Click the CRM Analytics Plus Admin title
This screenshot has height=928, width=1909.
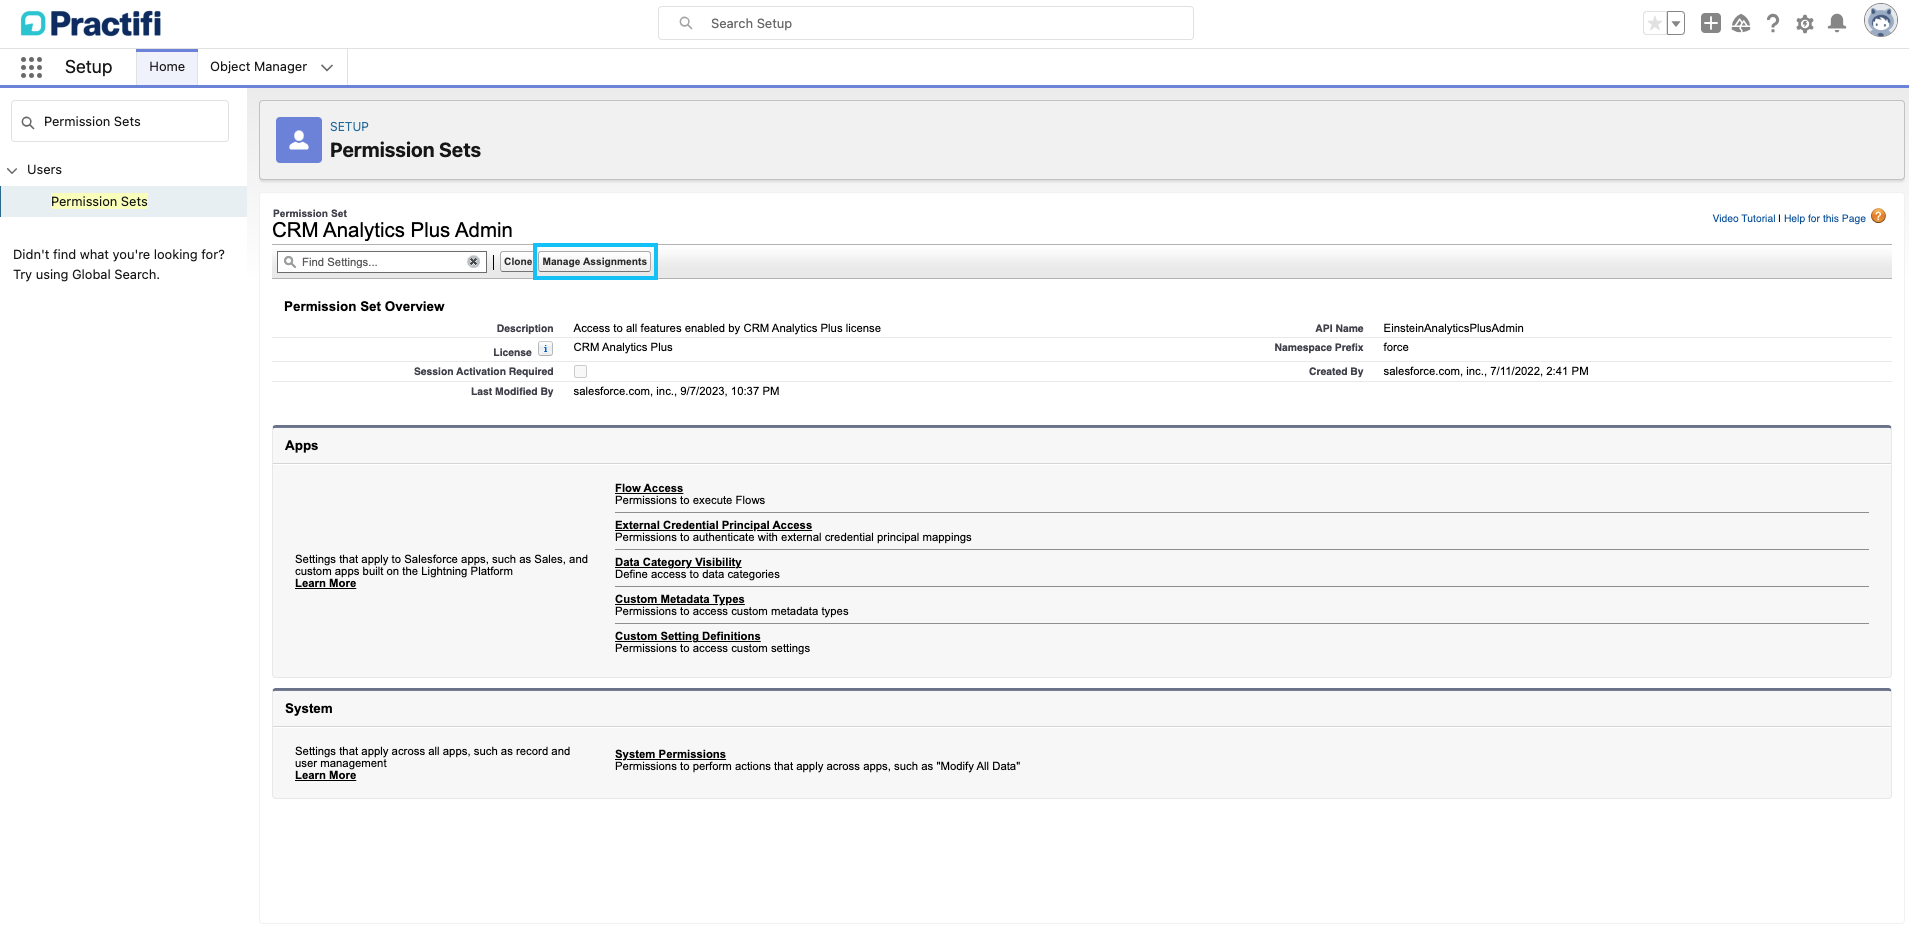[392, 230]
